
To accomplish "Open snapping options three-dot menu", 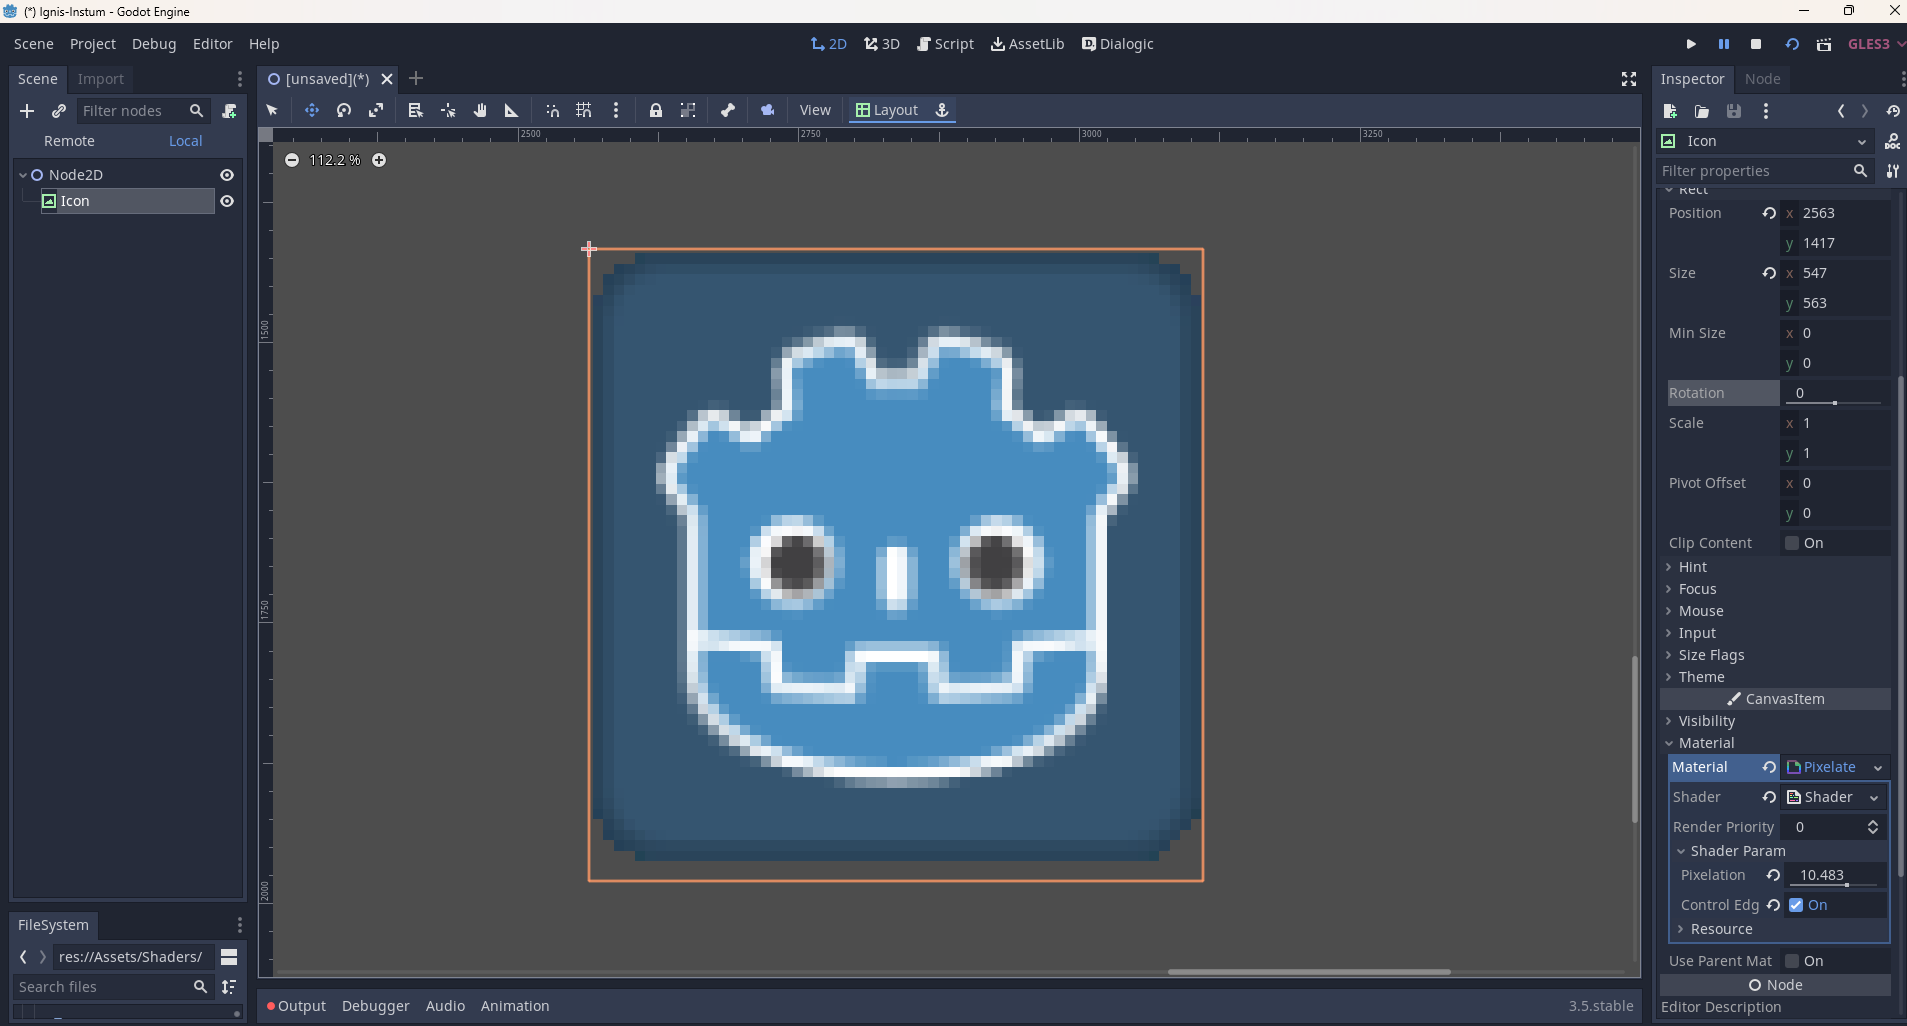I will coord(616,110).
